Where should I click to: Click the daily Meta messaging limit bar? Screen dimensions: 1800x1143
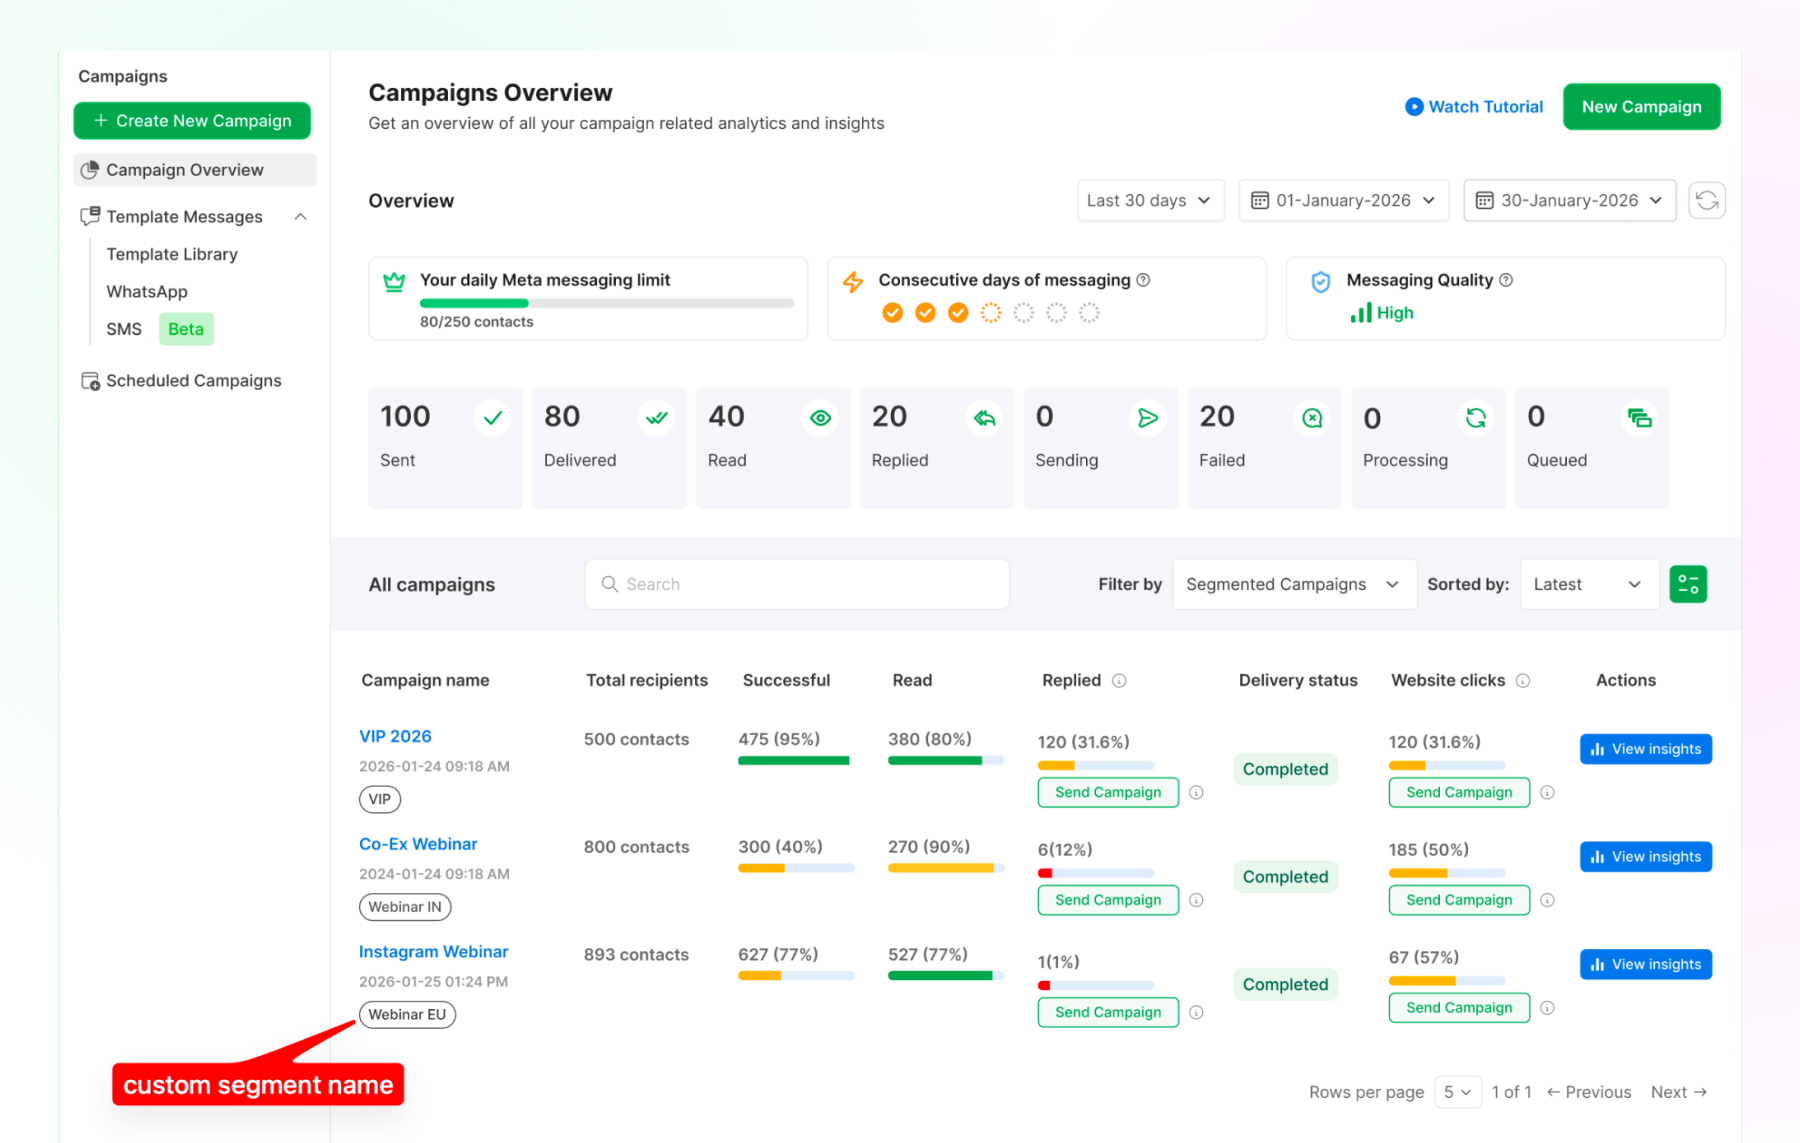[x=607, y=303]
